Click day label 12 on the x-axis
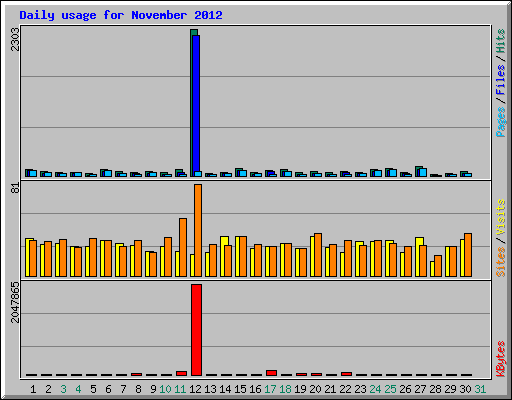Image resolution: width=512 pixels, height=400 pixels. (195, 389)
